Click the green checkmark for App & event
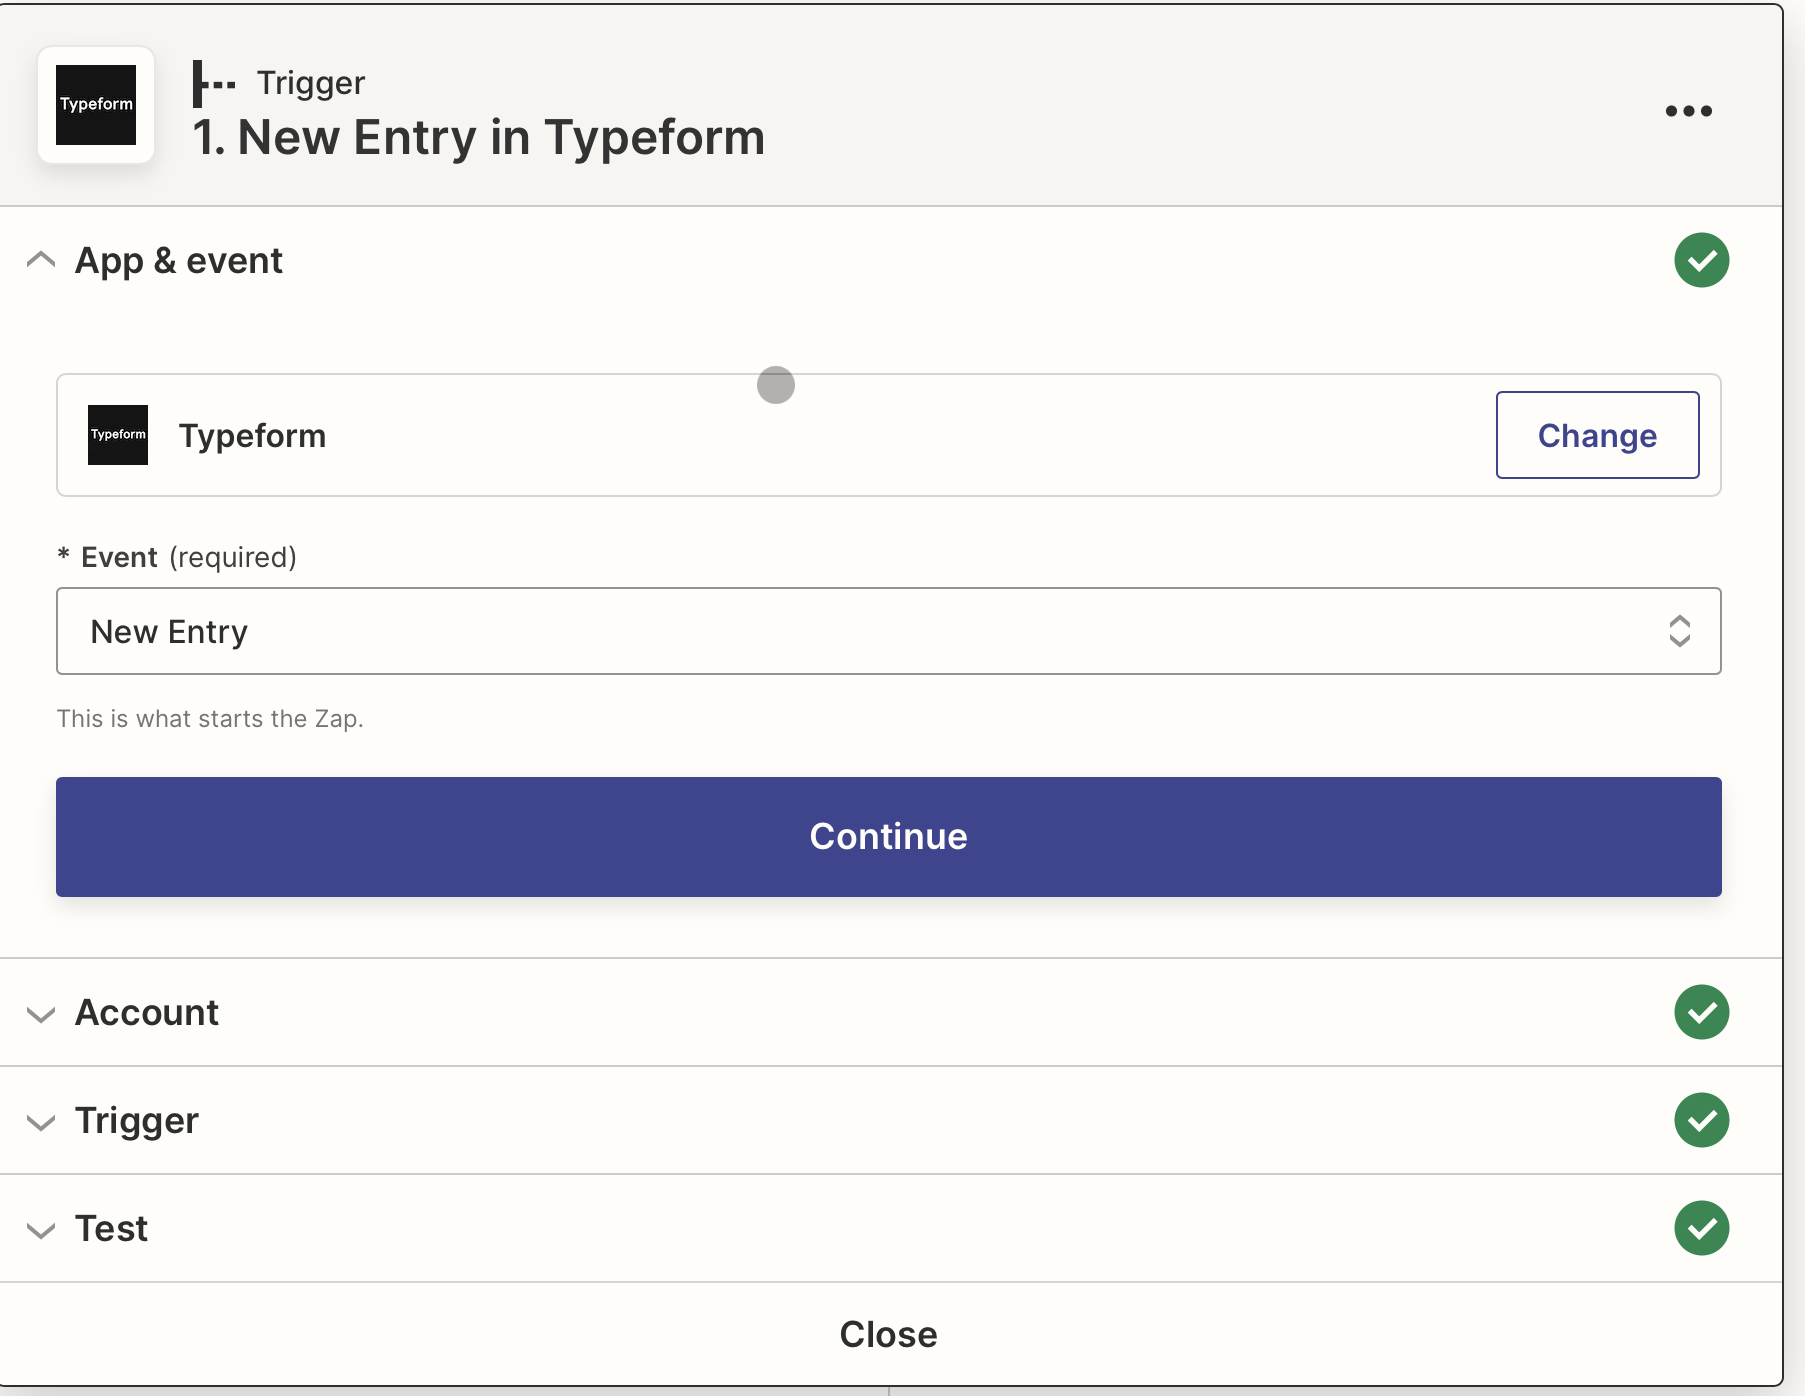1805x1396 pixels. [1702, 260]
